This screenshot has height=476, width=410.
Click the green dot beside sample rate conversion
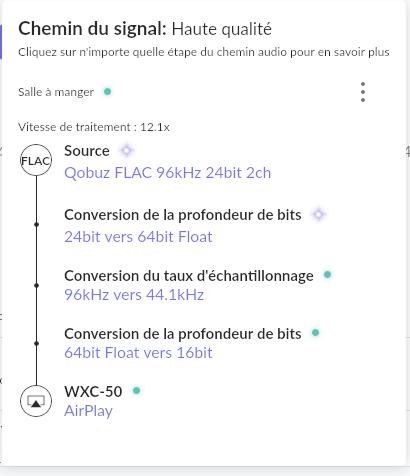(x=327, y=275)
